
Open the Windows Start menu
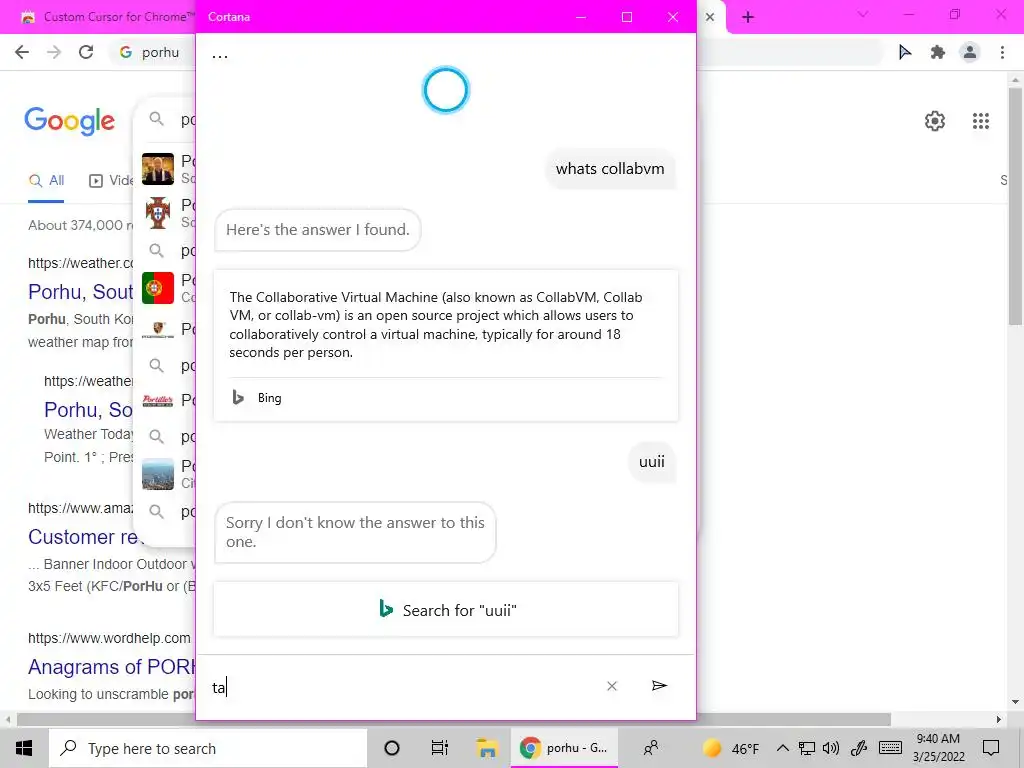[24, 748]
